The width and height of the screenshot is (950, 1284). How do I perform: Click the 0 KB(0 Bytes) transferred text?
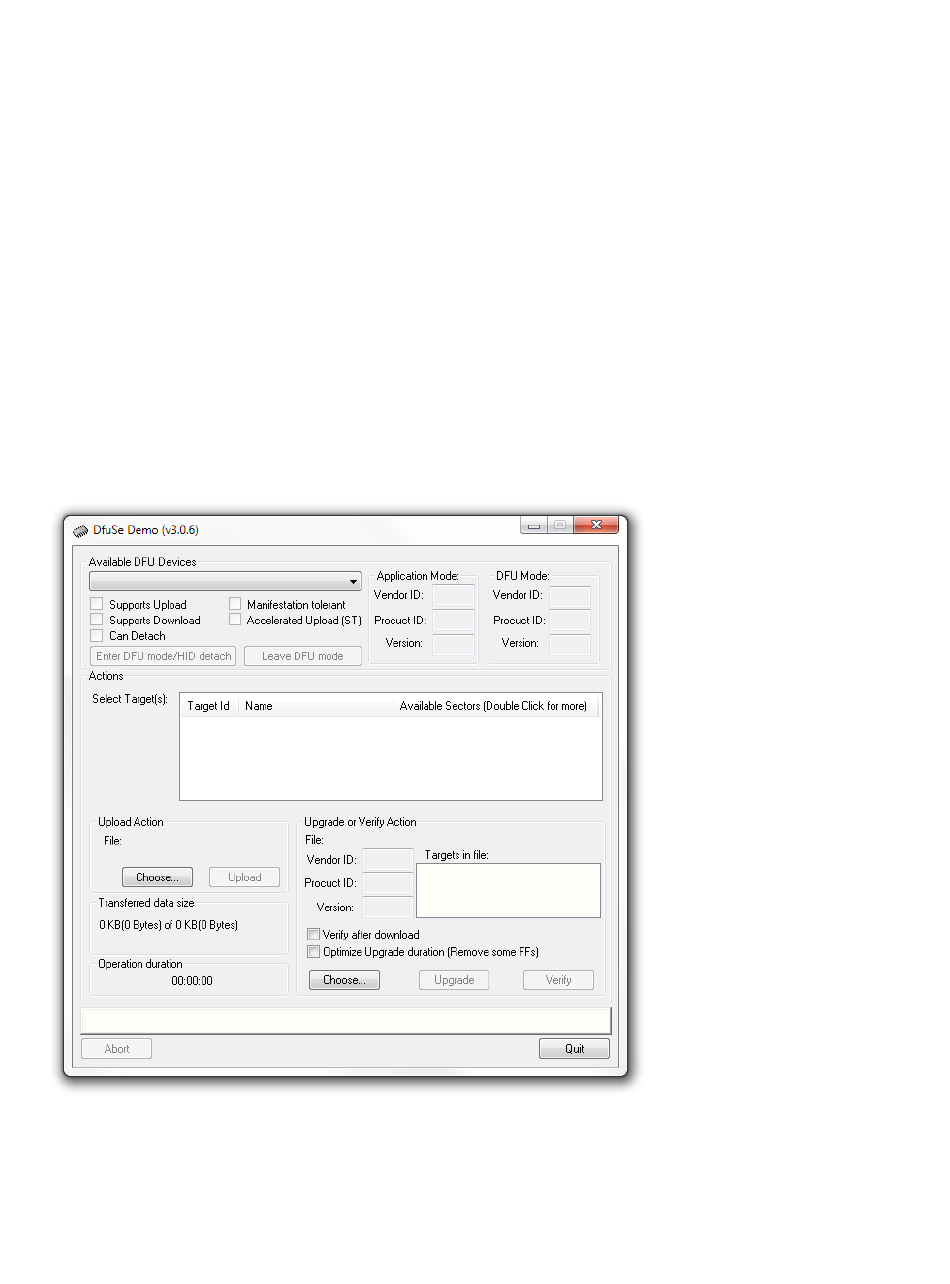point(169,925)
